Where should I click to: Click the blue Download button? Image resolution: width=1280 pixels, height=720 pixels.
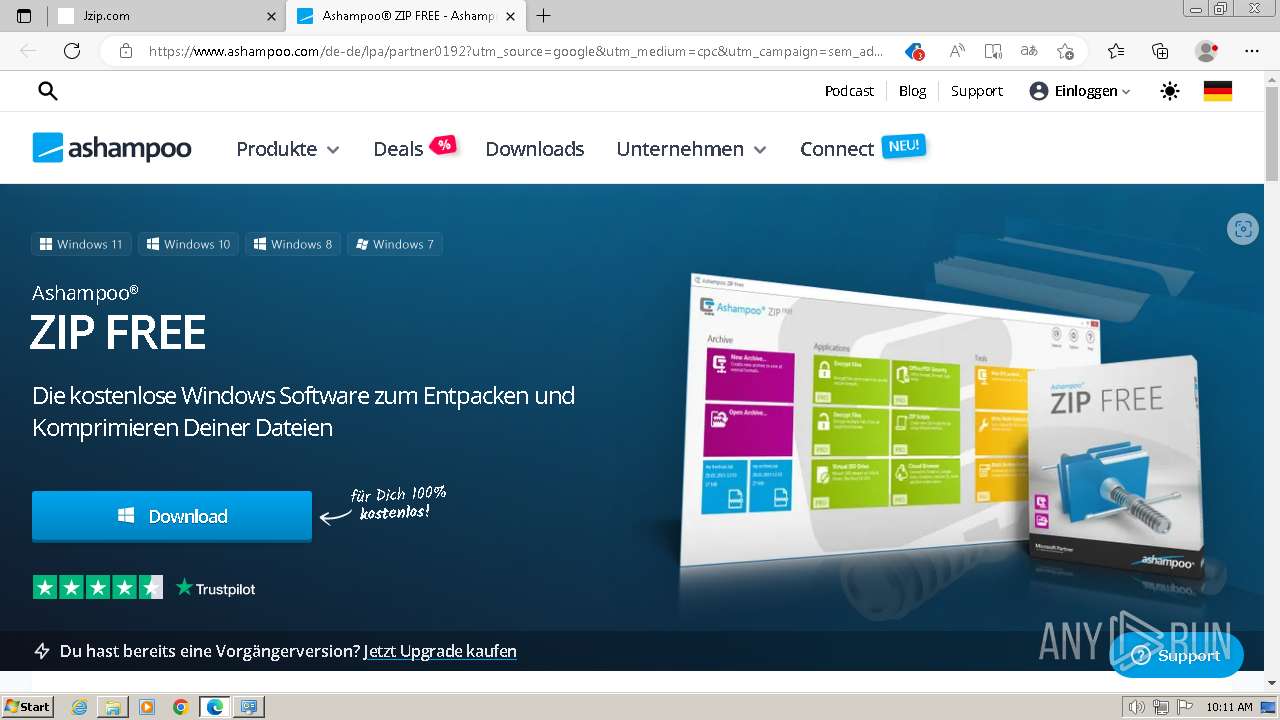[x=172, y=516]
